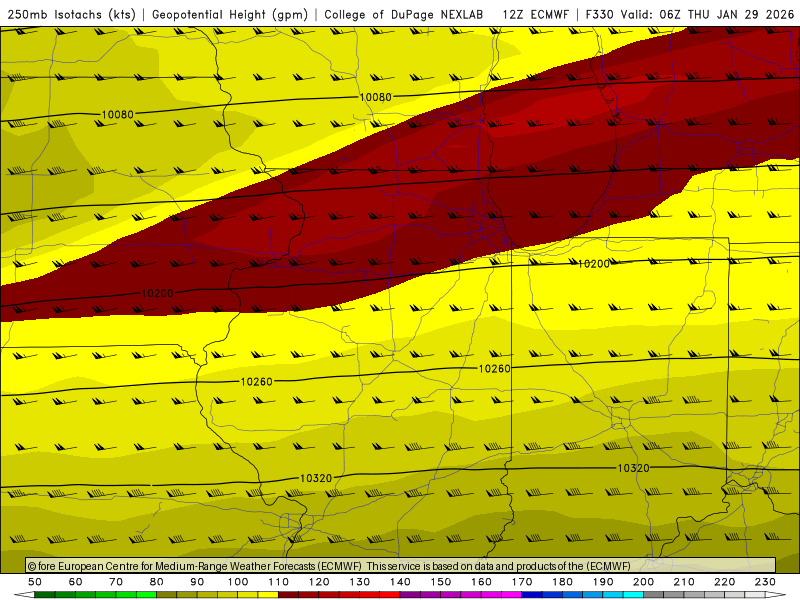Click the legend value 120
Image resolution: width=800 pixels, height=600 pixels.
coord(319,582)
